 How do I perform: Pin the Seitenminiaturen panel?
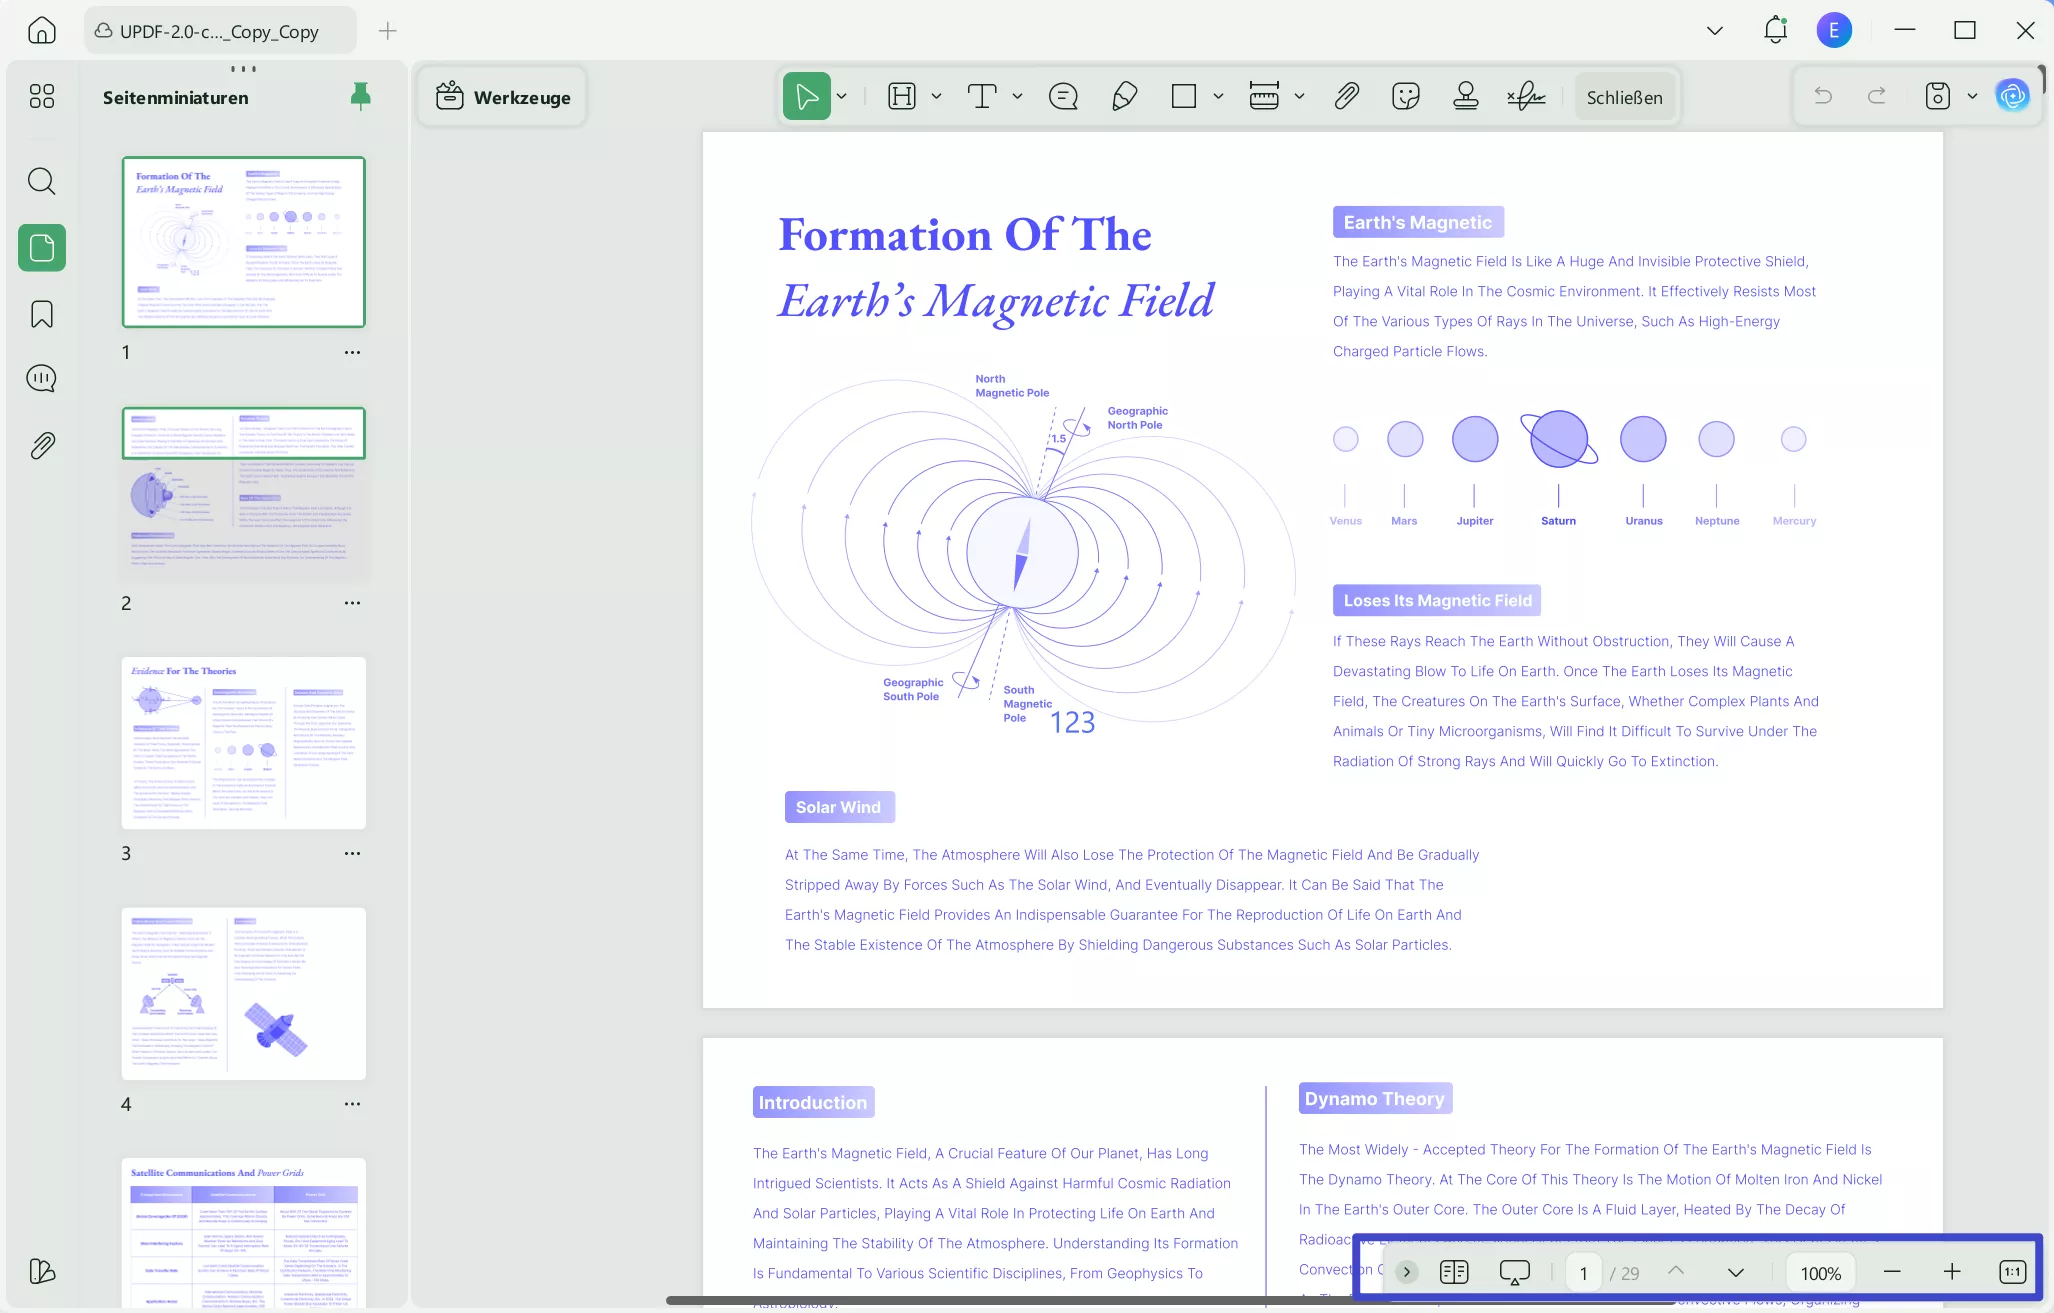click(x=361, y=96)
